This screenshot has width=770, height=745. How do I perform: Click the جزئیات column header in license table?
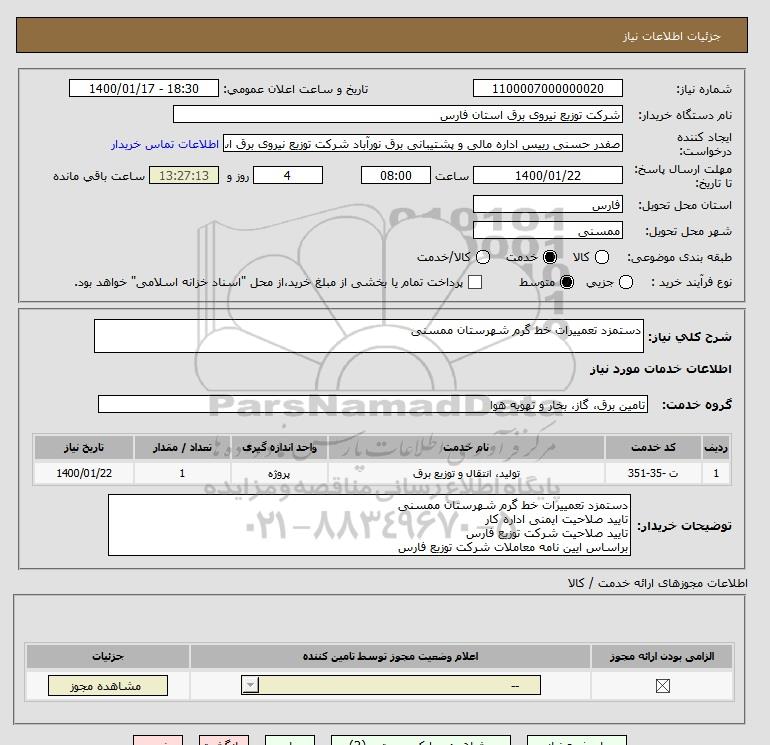(x=108, y=656)
